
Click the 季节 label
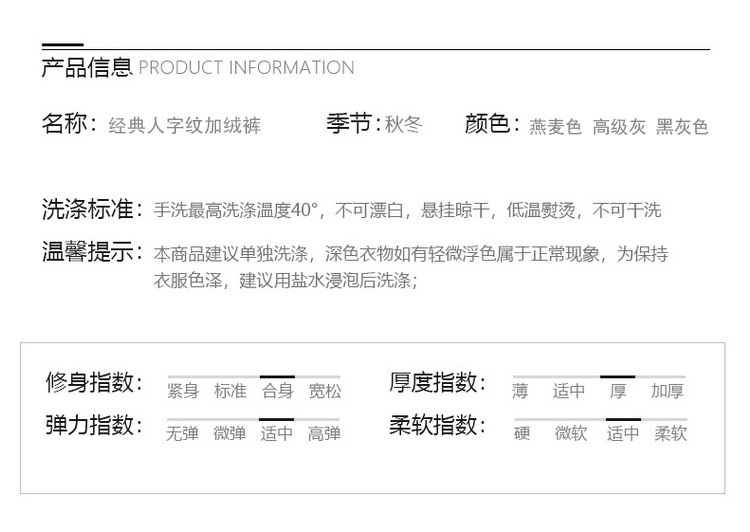349,123
